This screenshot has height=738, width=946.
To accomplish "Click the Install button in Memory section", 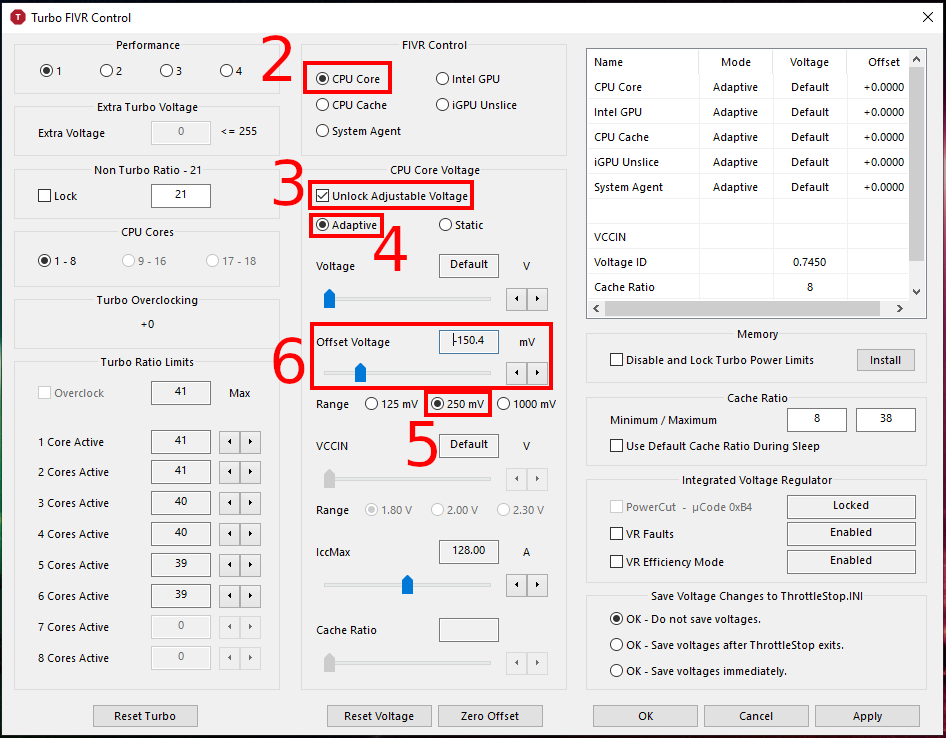I will 886,360.
